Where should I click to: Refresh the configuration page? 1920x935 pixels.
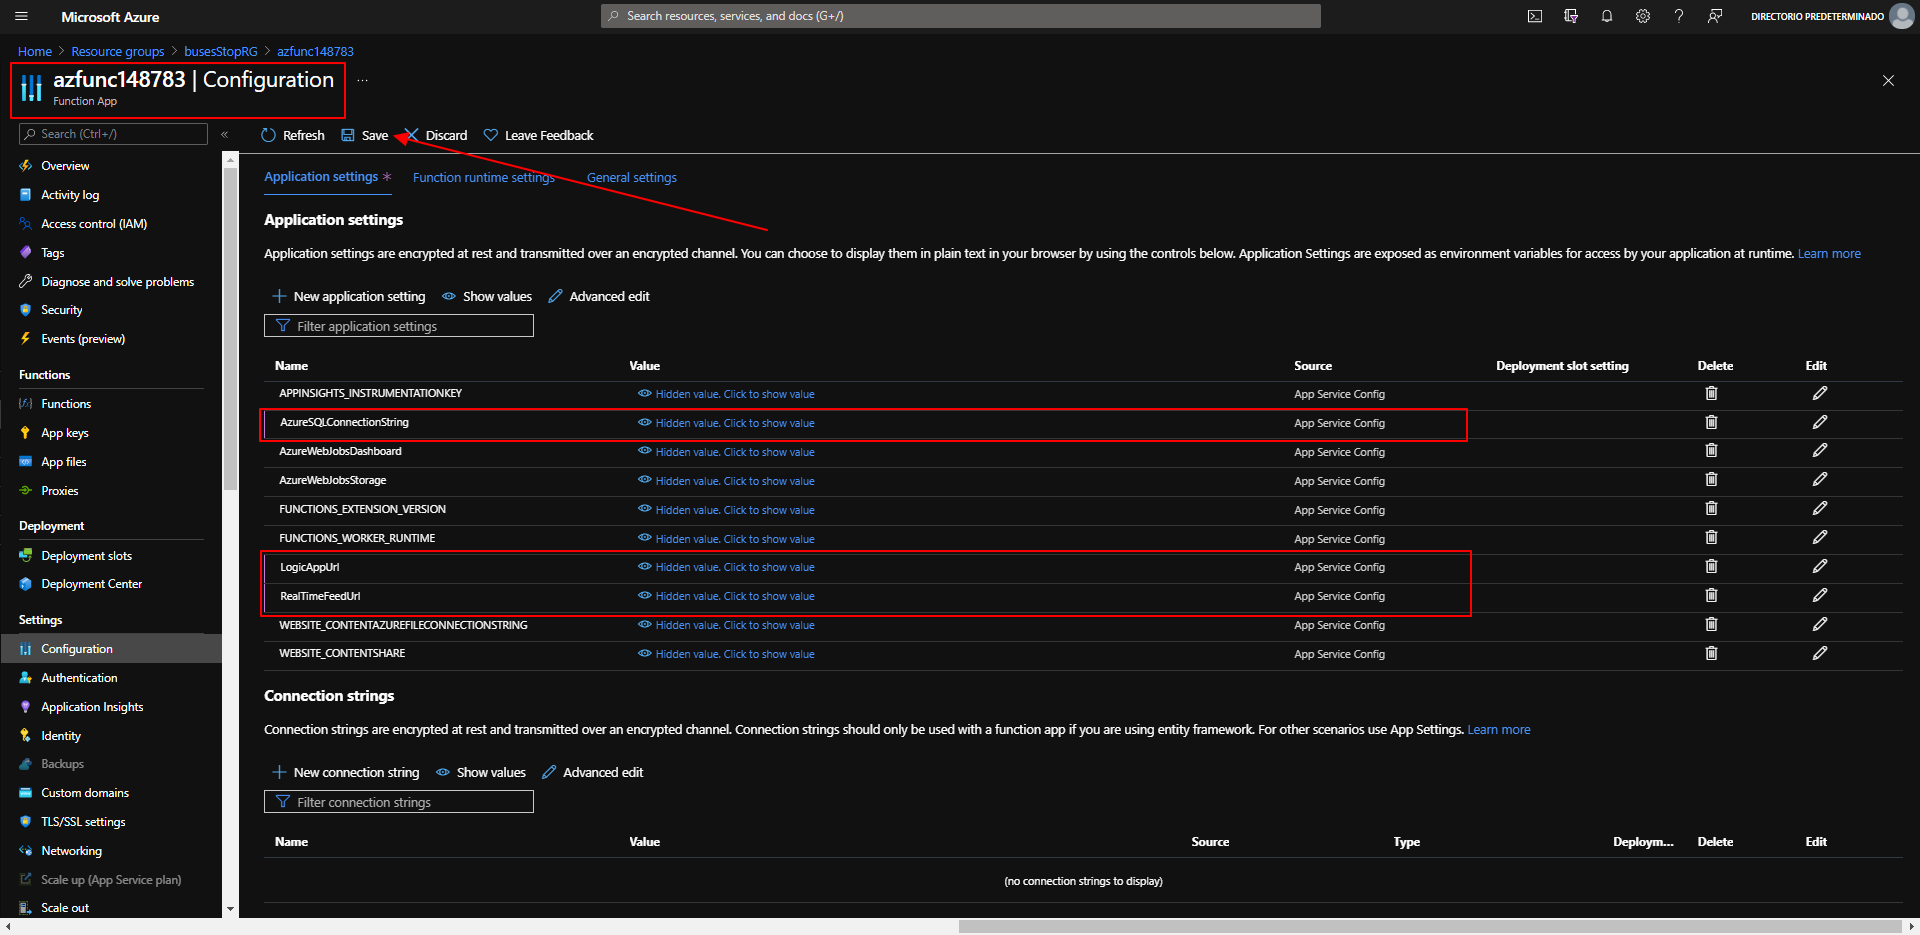click(x=293, y=135)
